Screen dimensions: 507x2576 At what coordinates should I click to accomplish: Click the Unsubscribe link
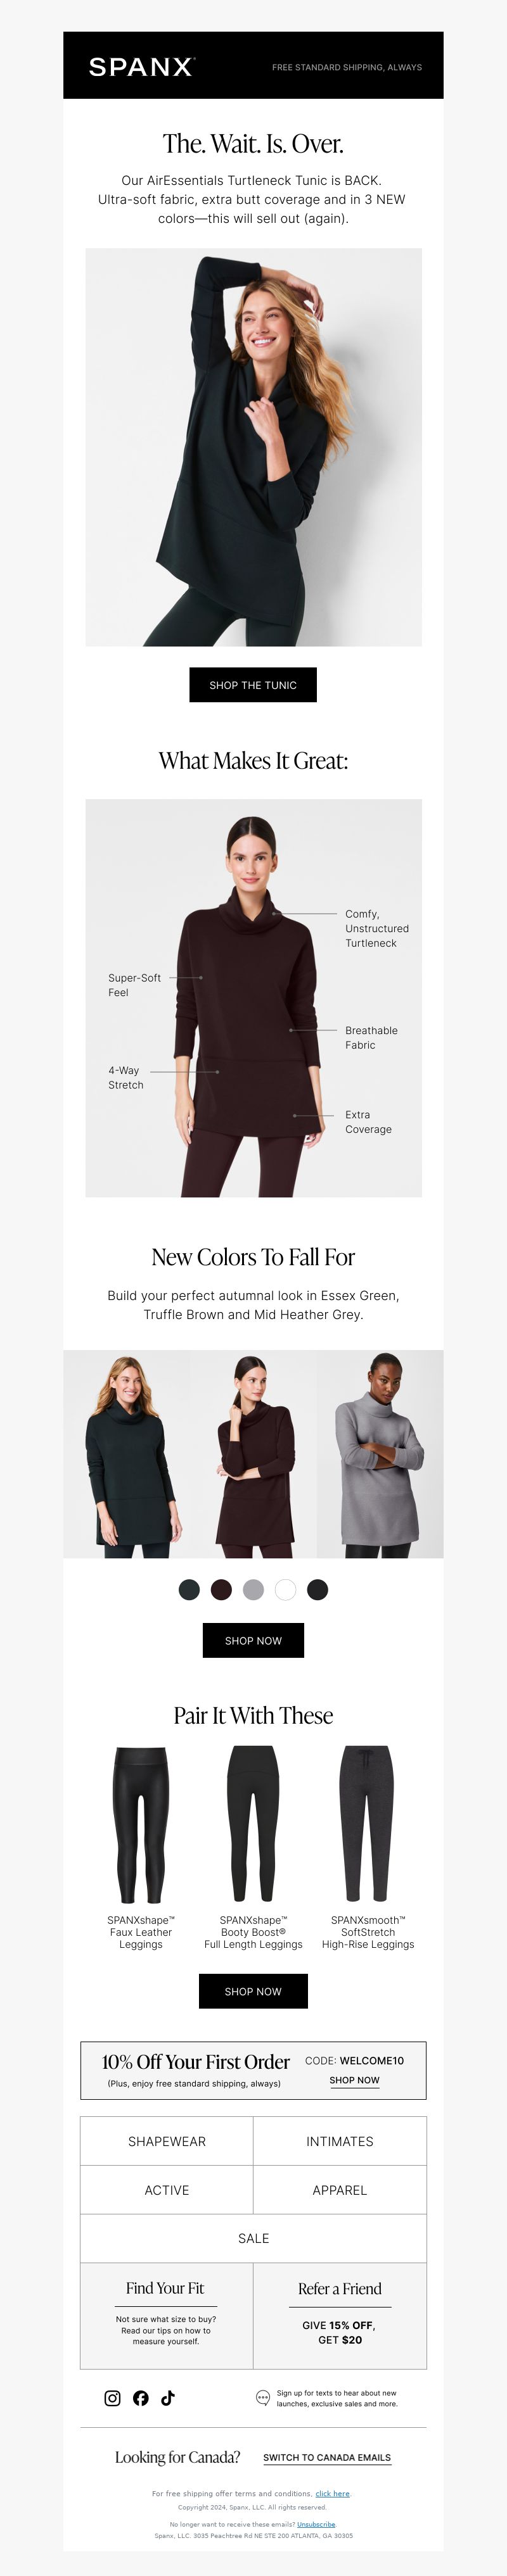click(x=316, y=2524)
